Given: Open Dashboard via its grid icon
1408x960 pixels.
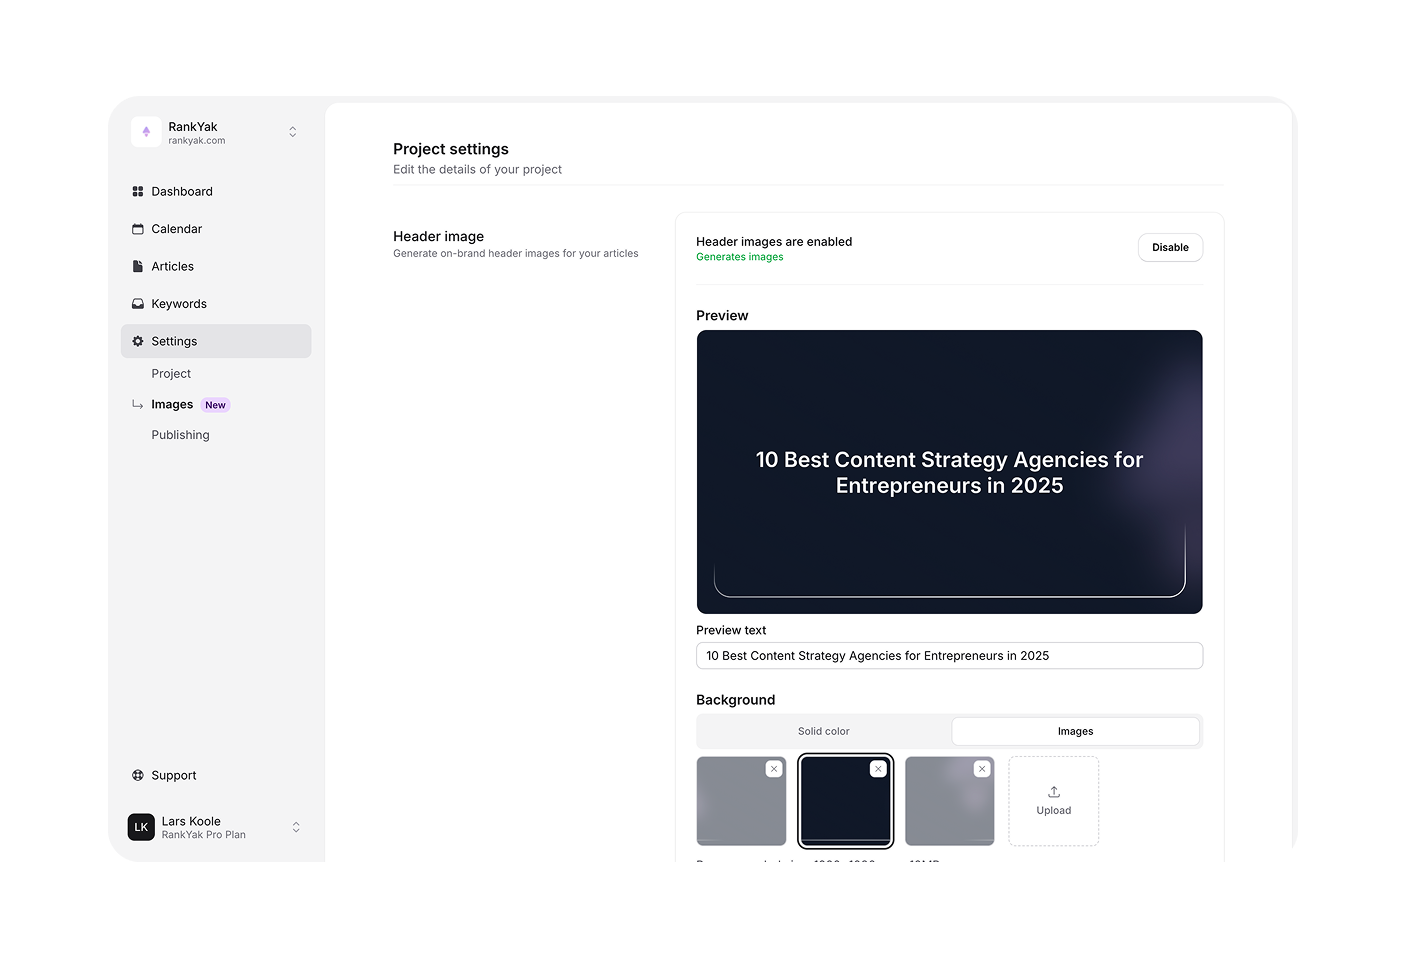Looking at the screenshot, I should pyautogui.click(x=138, y=192).
